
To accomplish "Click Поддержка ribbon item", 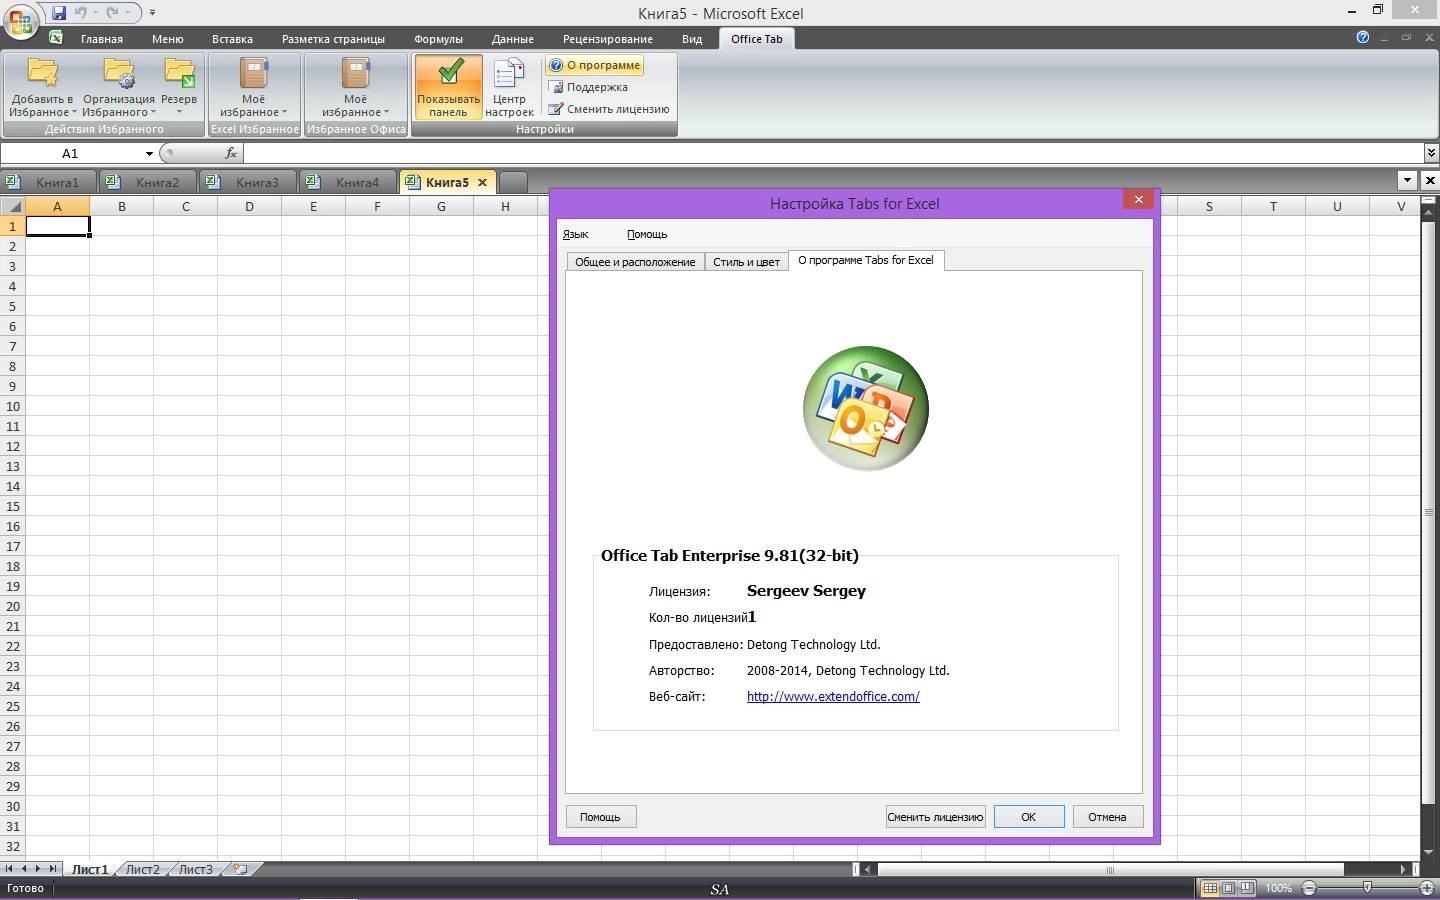I will tap(589, 87).
